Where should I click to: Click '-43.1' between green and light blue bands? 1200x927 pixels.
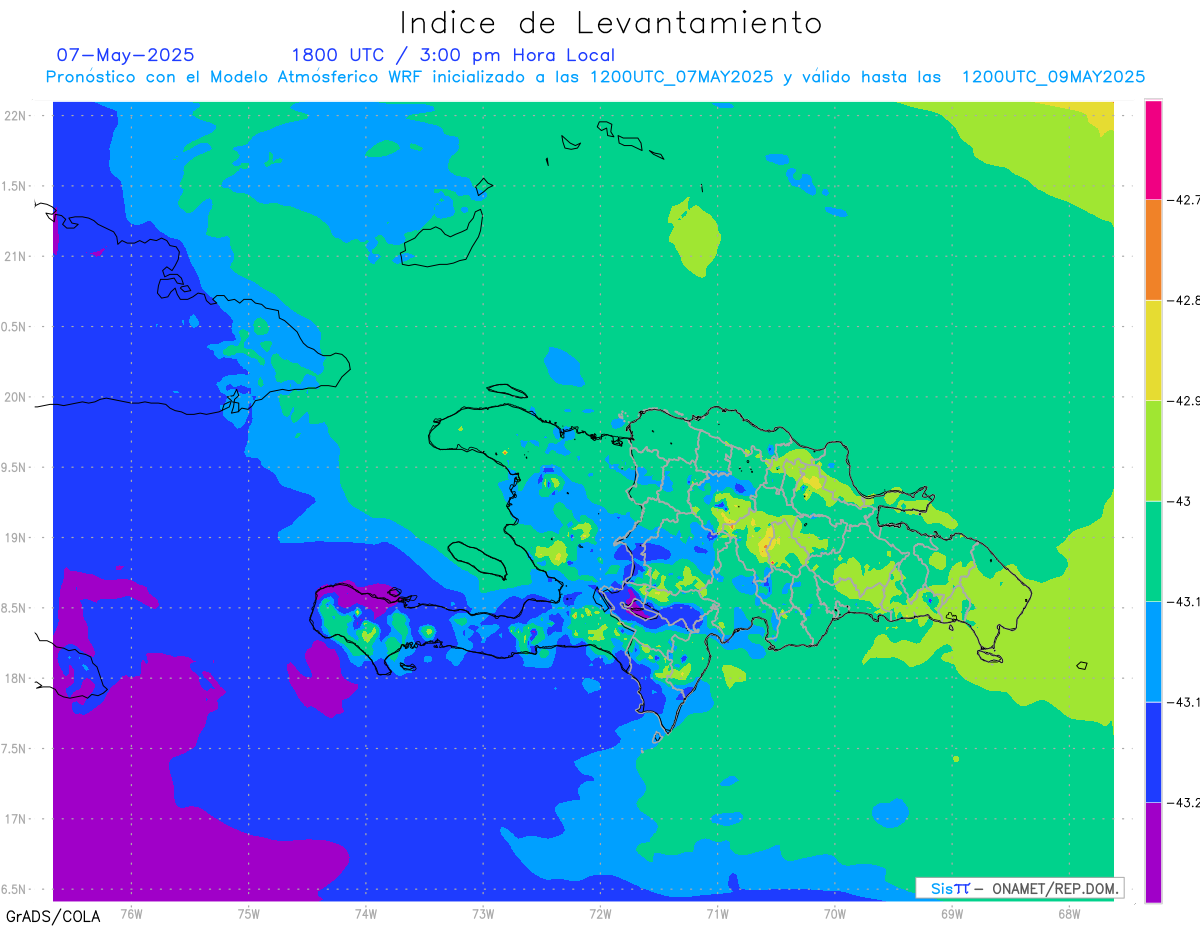pyautogui.click(x=1183, y=602)
